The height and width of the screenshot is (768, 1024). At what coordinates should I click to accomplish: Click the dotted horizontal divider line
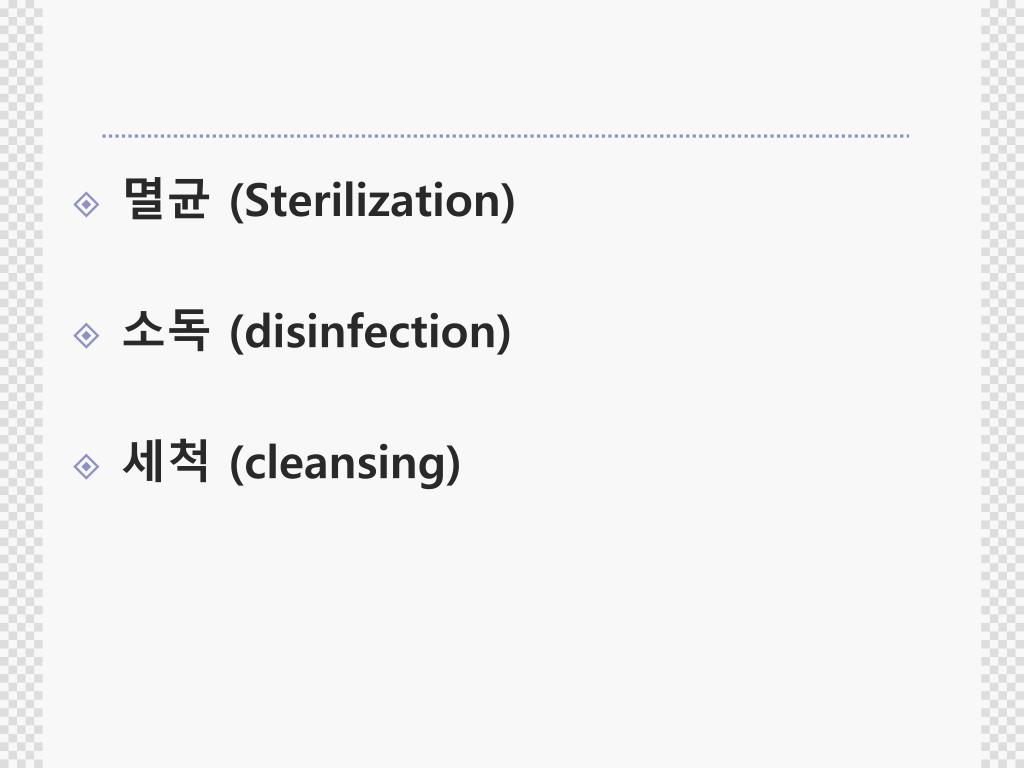505,136
